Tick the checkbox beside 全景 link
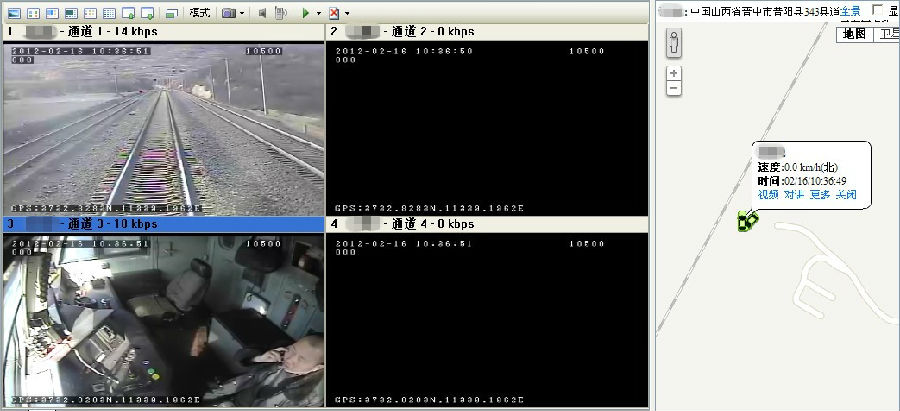The image size is (900, 411). 878,10
